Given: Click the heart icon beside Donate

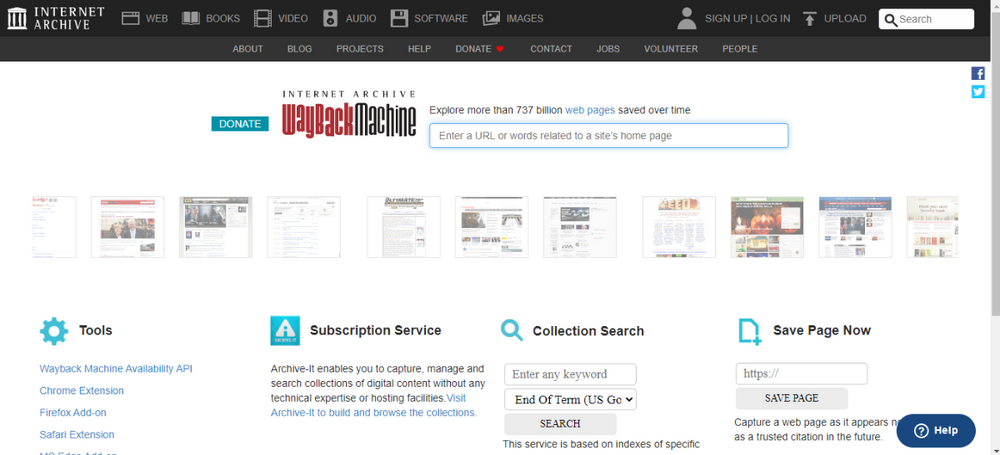Looking at the screenshot, I should coord(500,49).
